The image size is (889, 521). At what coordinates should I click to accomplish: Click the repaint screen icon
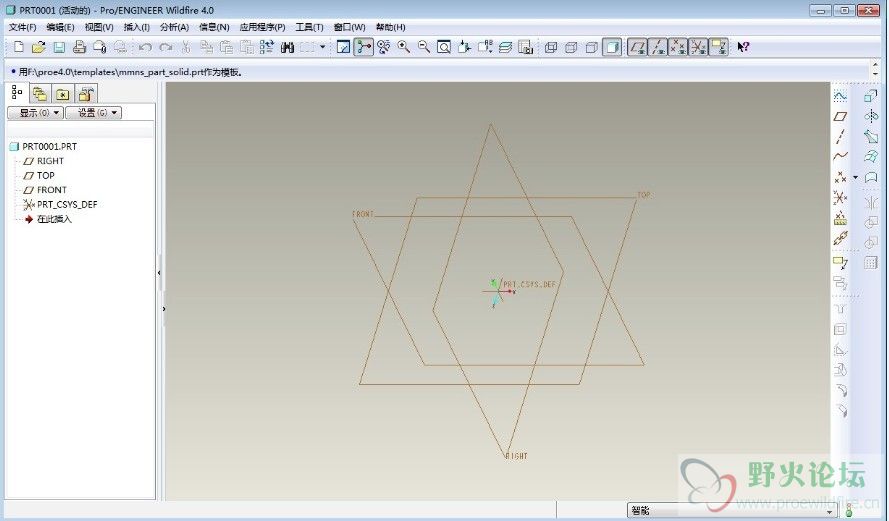pos(343,47)
